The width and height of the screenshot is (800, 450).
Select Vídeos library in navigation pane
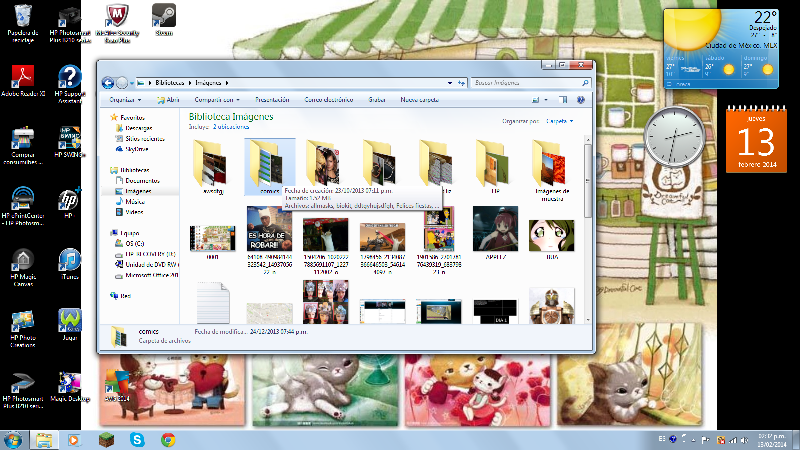[130, 212]
